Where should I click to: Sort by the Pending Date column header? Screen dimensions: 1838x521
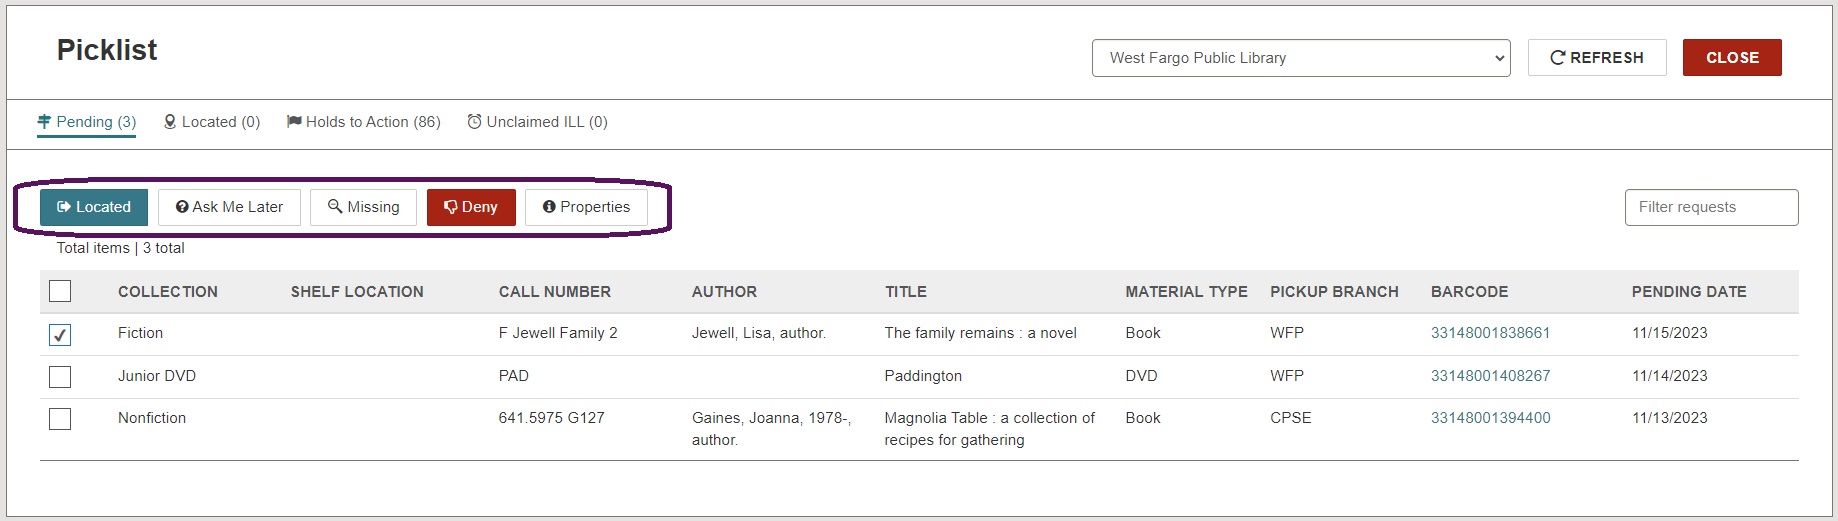point(1689,292)
